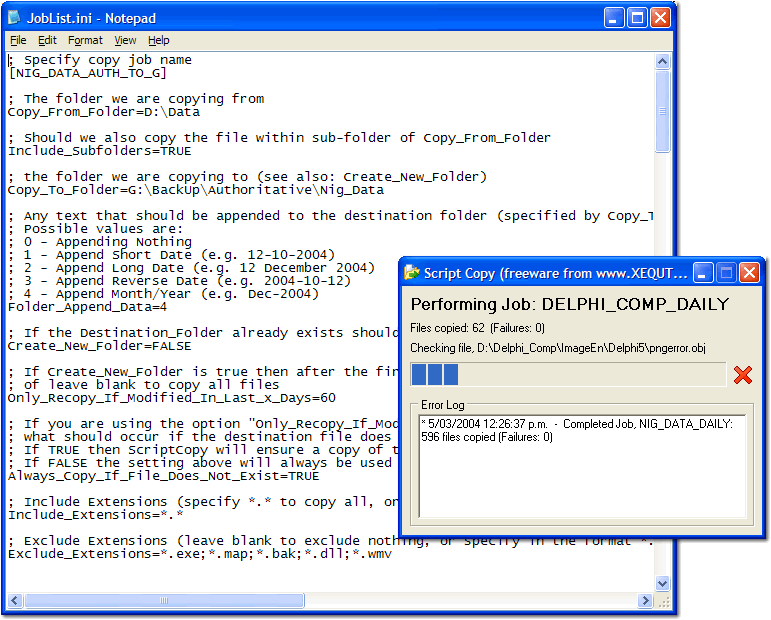
Task: Click the 'Error Log' group label
Action: point(443,405)
